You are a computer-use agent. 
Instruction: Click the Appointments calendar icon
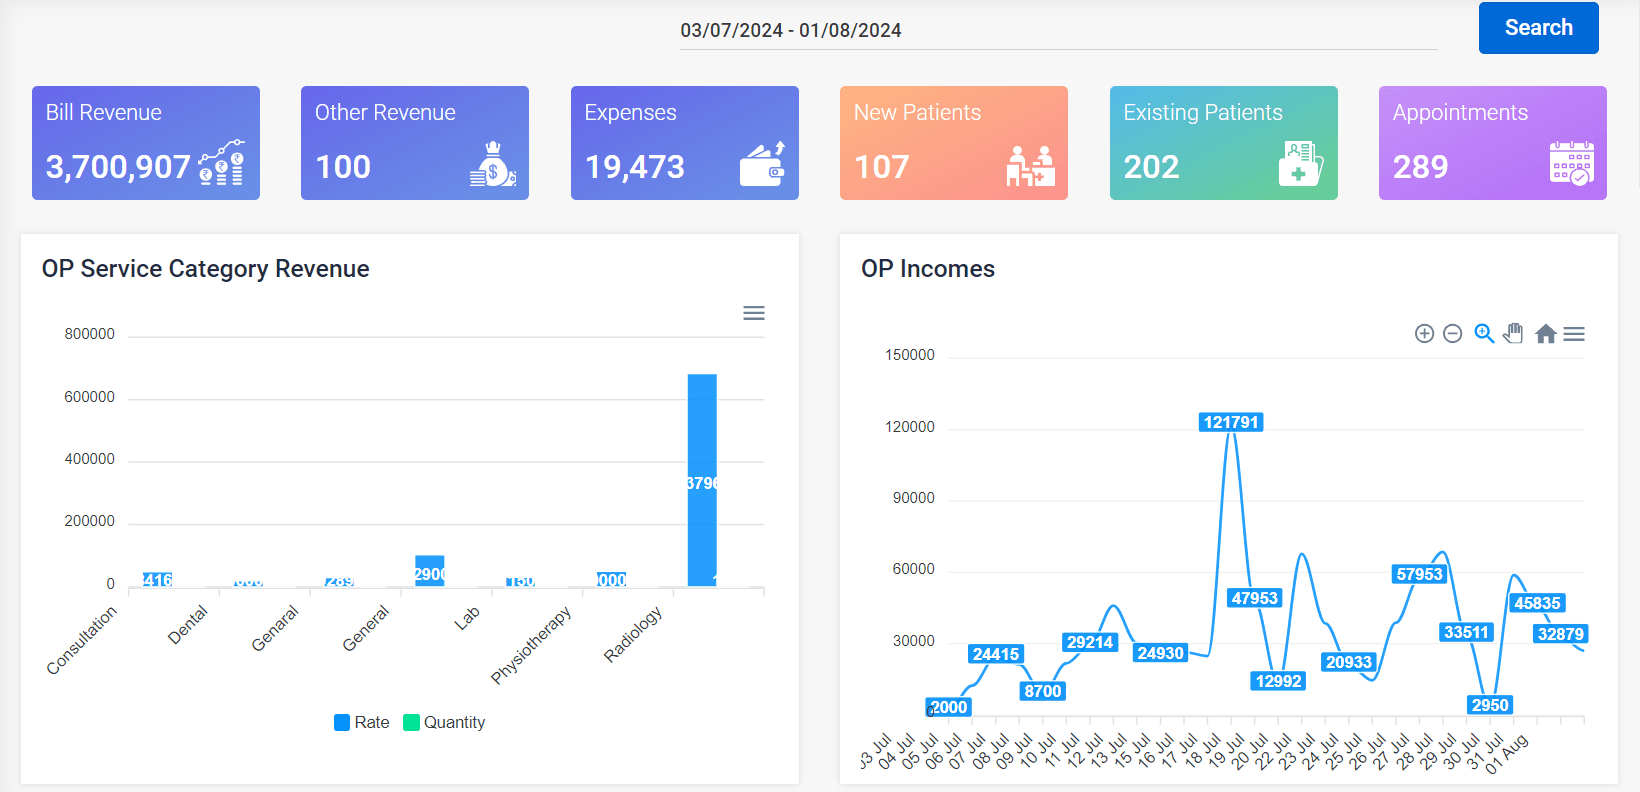point(1571,163)
